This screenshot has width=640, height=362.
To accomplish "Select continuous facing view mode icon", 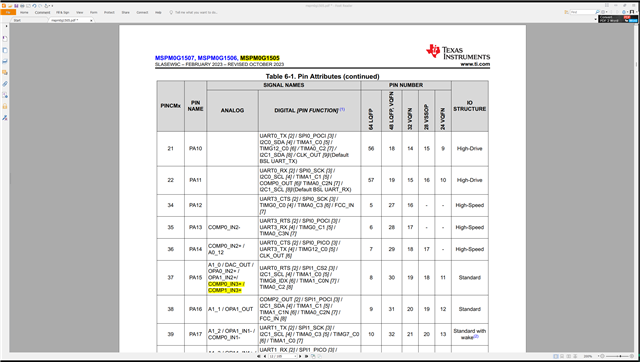I will (575, 356).
